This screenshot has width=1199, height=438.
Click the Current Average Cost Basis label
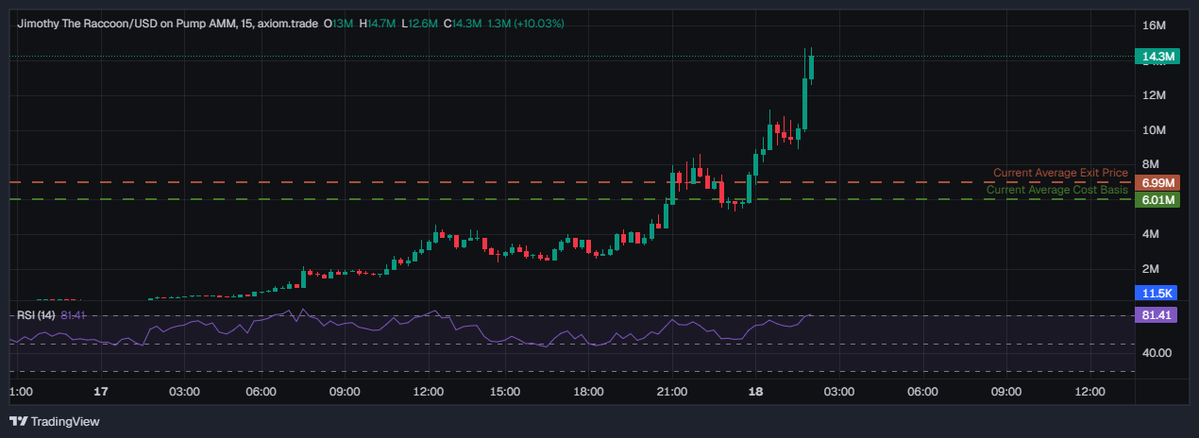click(x=1057, y=190)
